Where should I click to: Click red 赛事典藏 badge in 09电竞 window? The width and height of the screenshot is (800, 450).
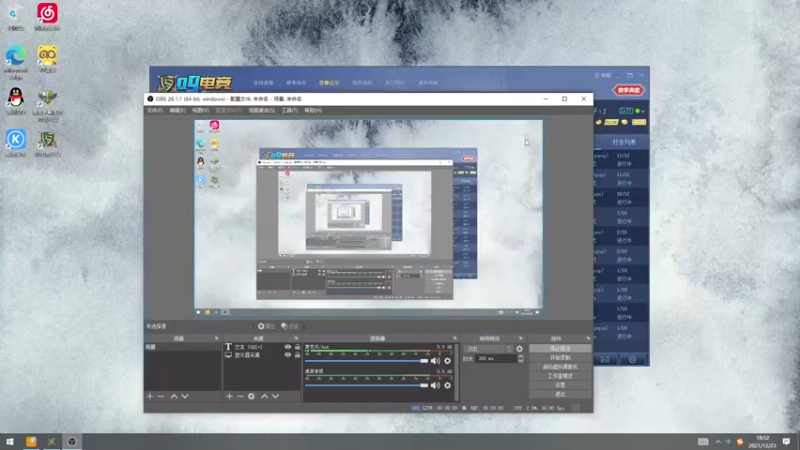pyautogui.click(x=628, y=90)
